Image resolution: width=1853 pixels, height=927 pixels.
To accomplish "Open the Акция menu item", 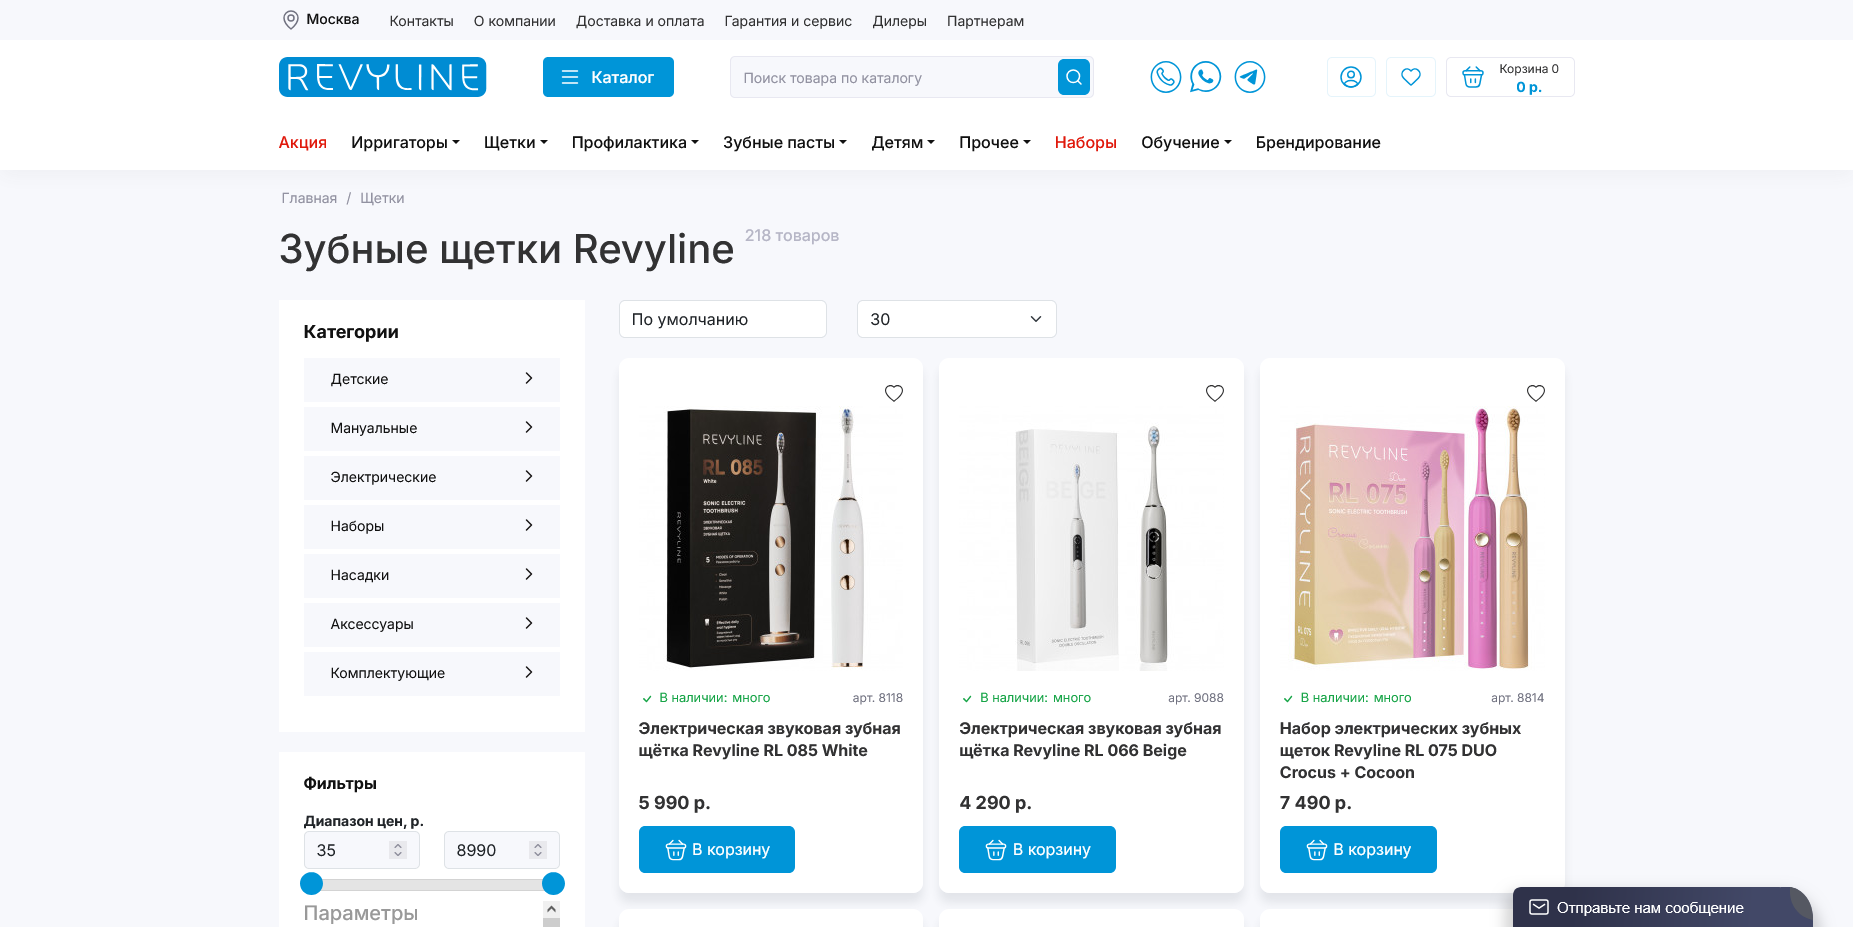I will pyautogui.click(x=303, y=142).
